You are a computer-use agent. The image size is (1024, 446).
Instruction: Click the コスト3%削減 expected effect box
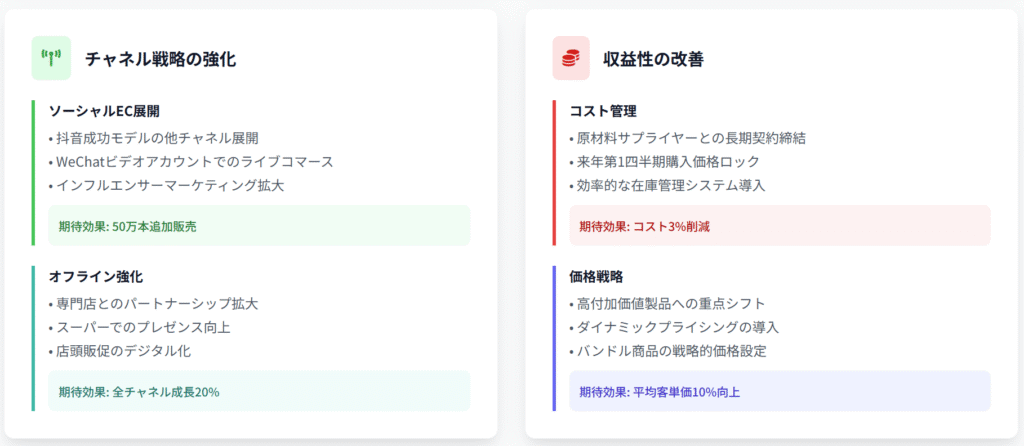click(779, 226)
